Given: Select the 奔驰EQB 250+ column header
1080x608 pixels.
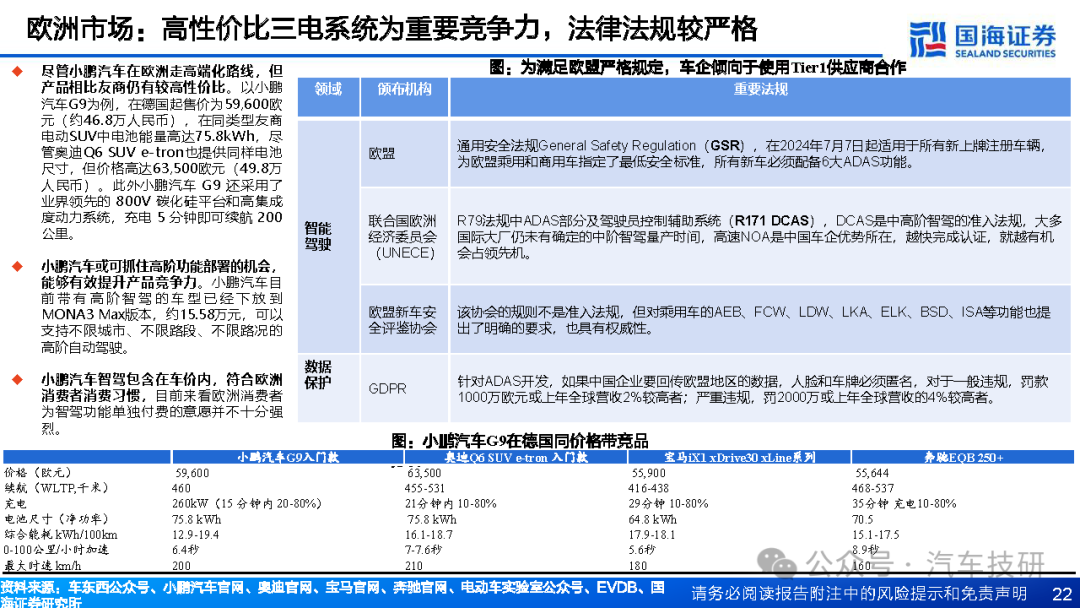Looking at the screenshot, I should 963,457.
